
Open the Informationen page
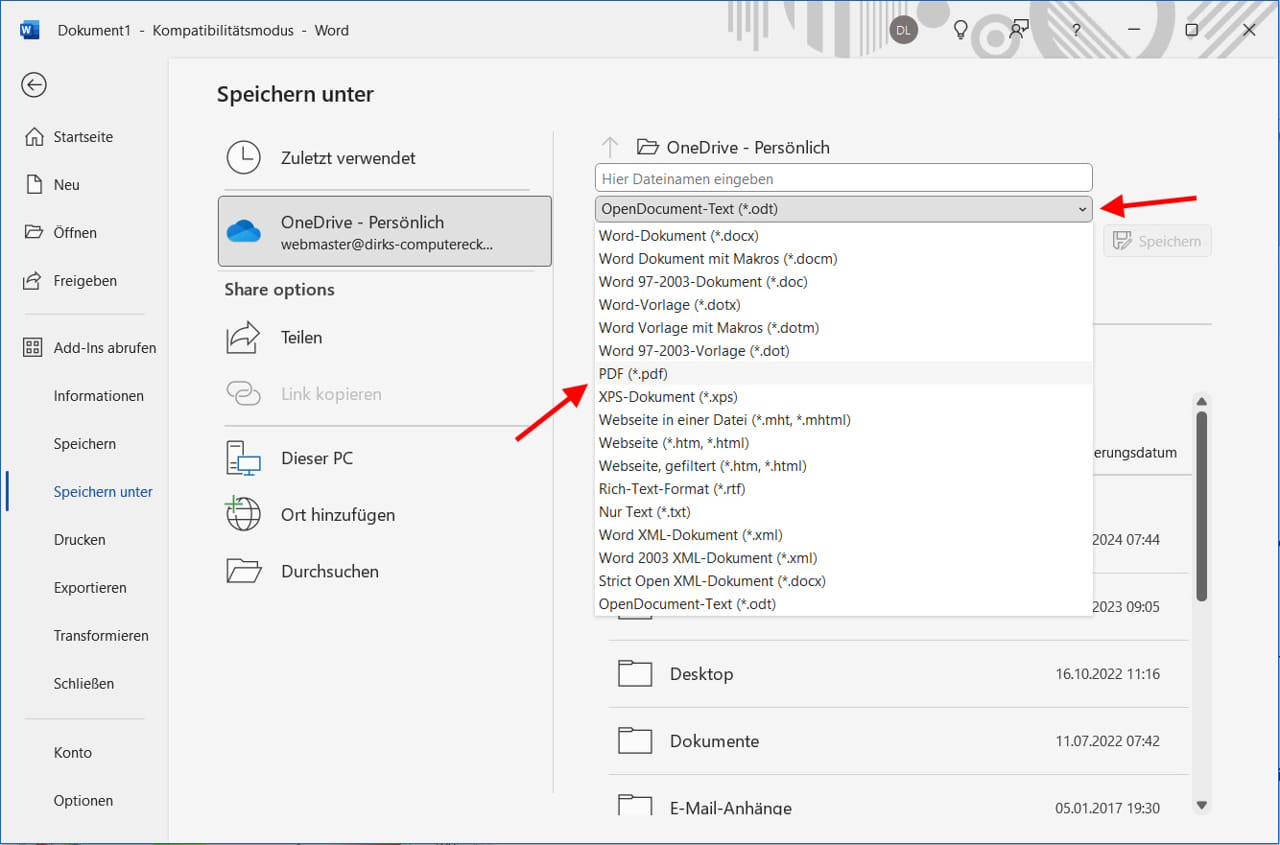pos(98,396)
